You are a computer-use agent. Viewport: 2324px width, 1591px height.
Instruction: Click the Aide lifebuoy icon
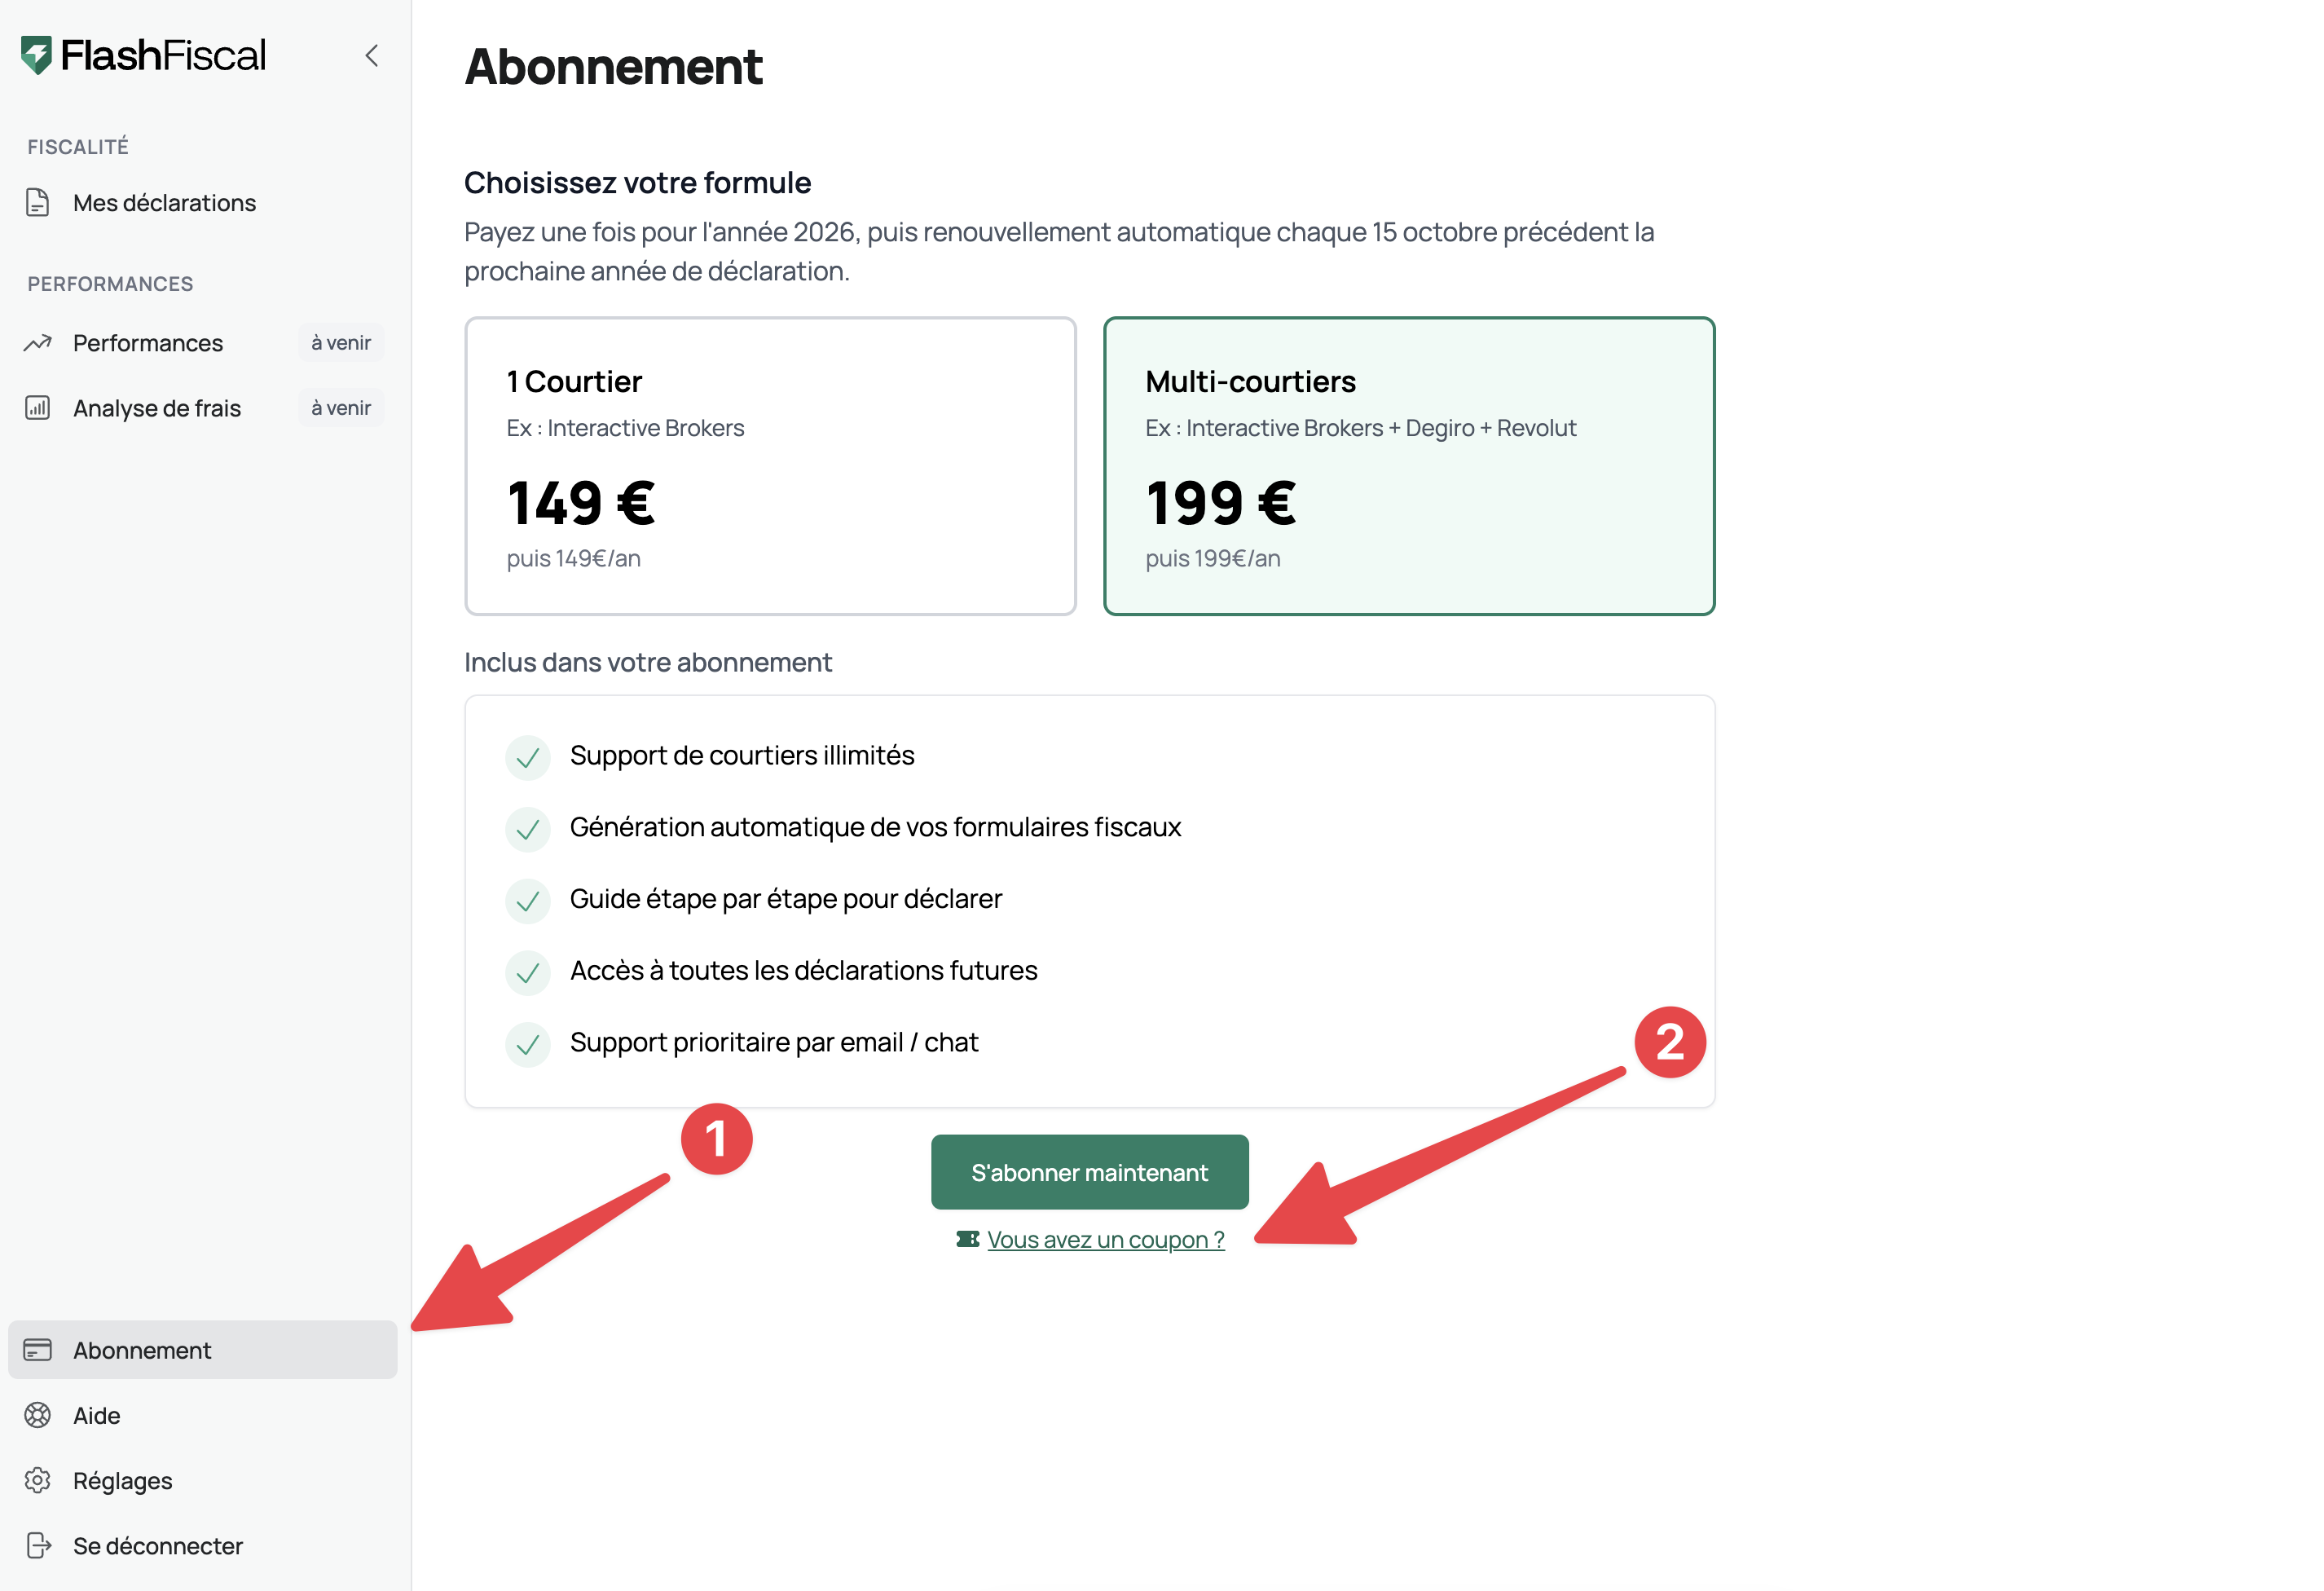tap(38, 1415)
